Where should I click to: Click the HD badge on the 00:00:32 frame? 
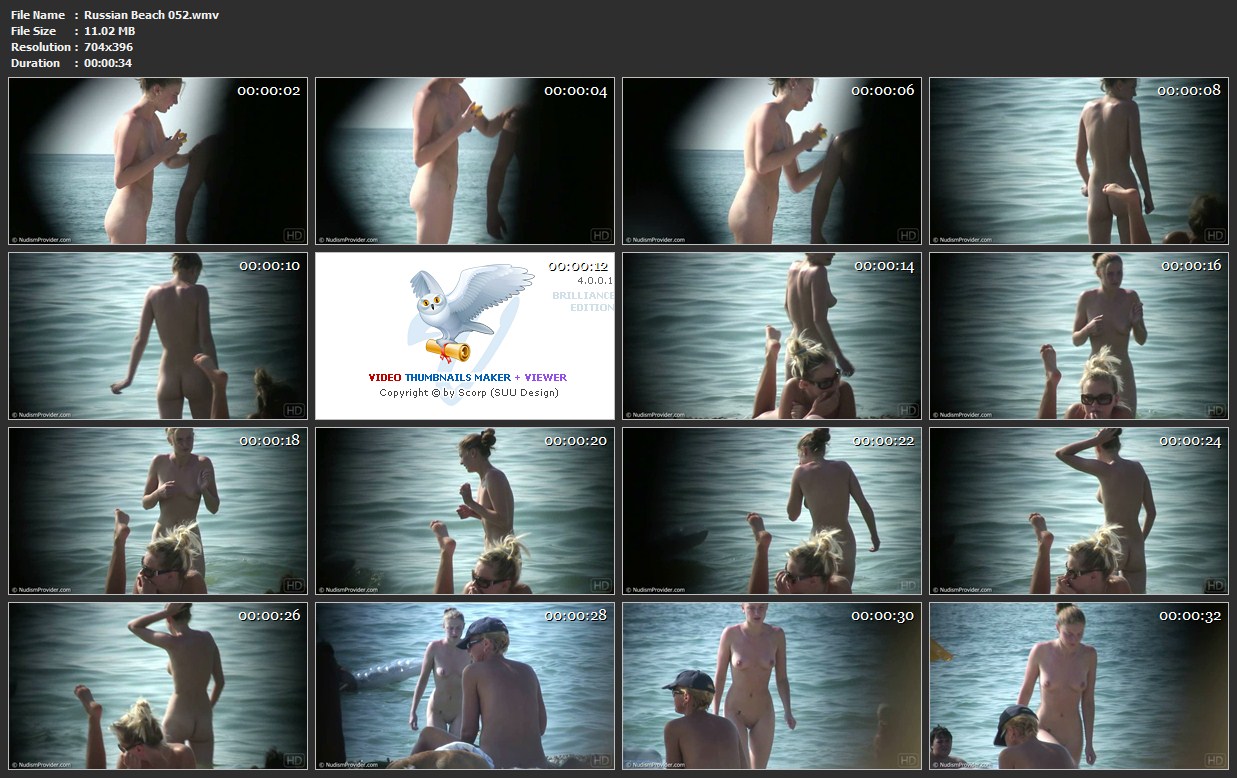[x=1214, y=760]
